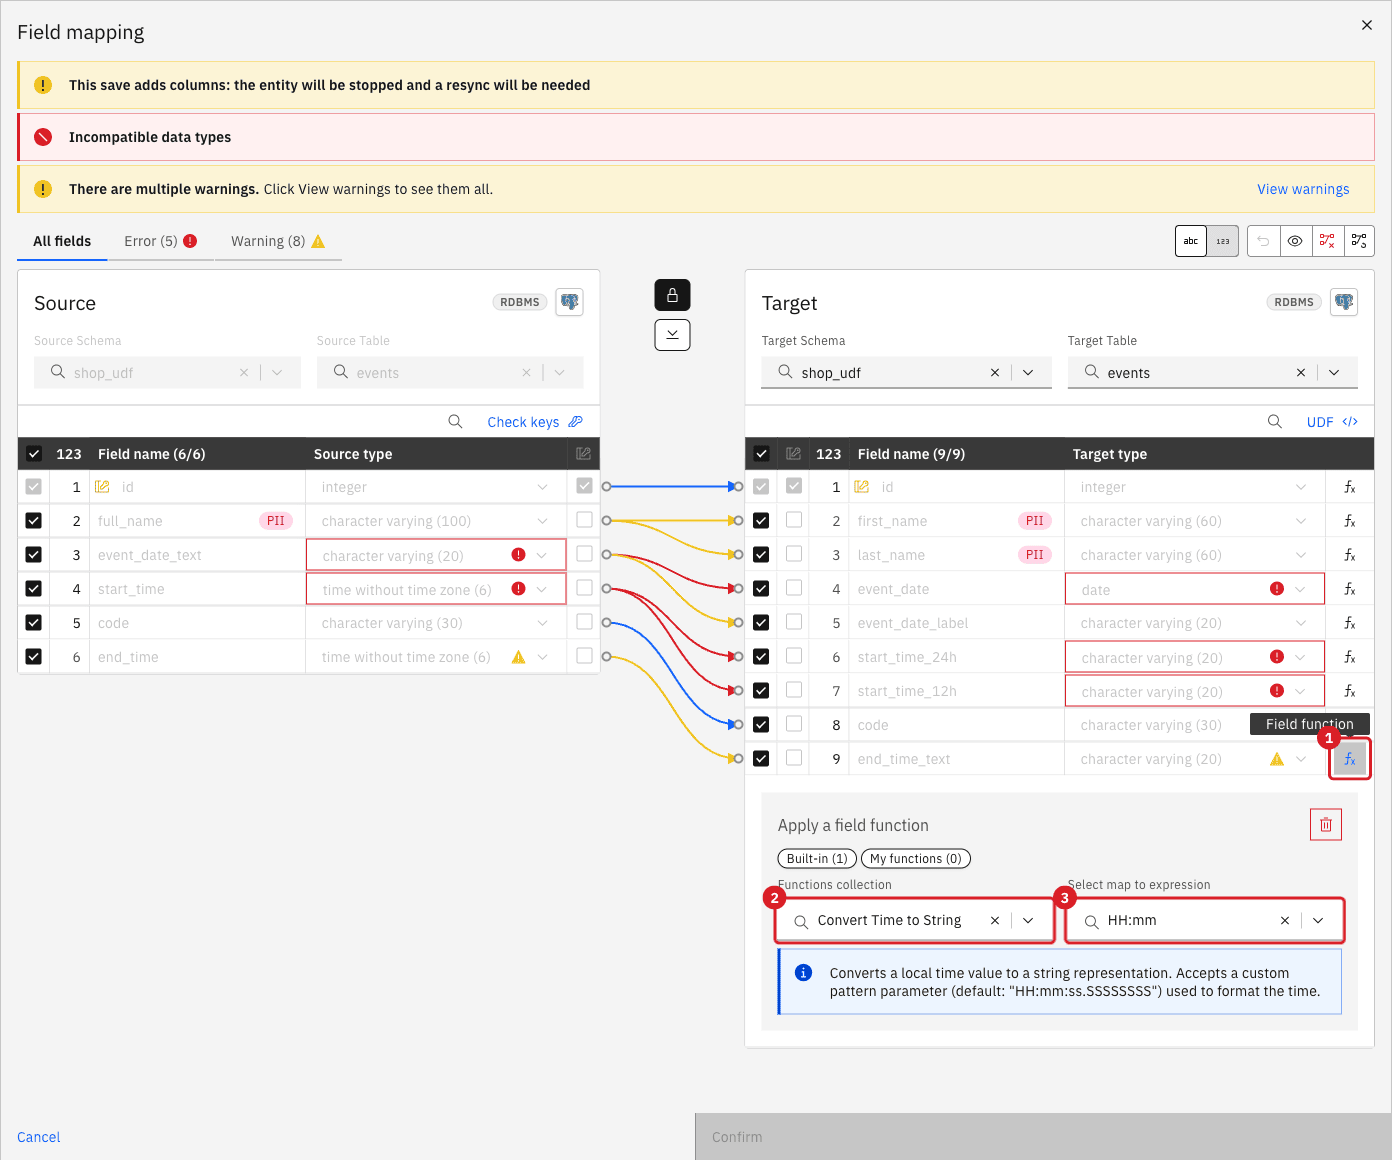Click the View warnings link
This screenshot has width=1392, height=1160.
pyautogui.click(x=1303, y=189)
